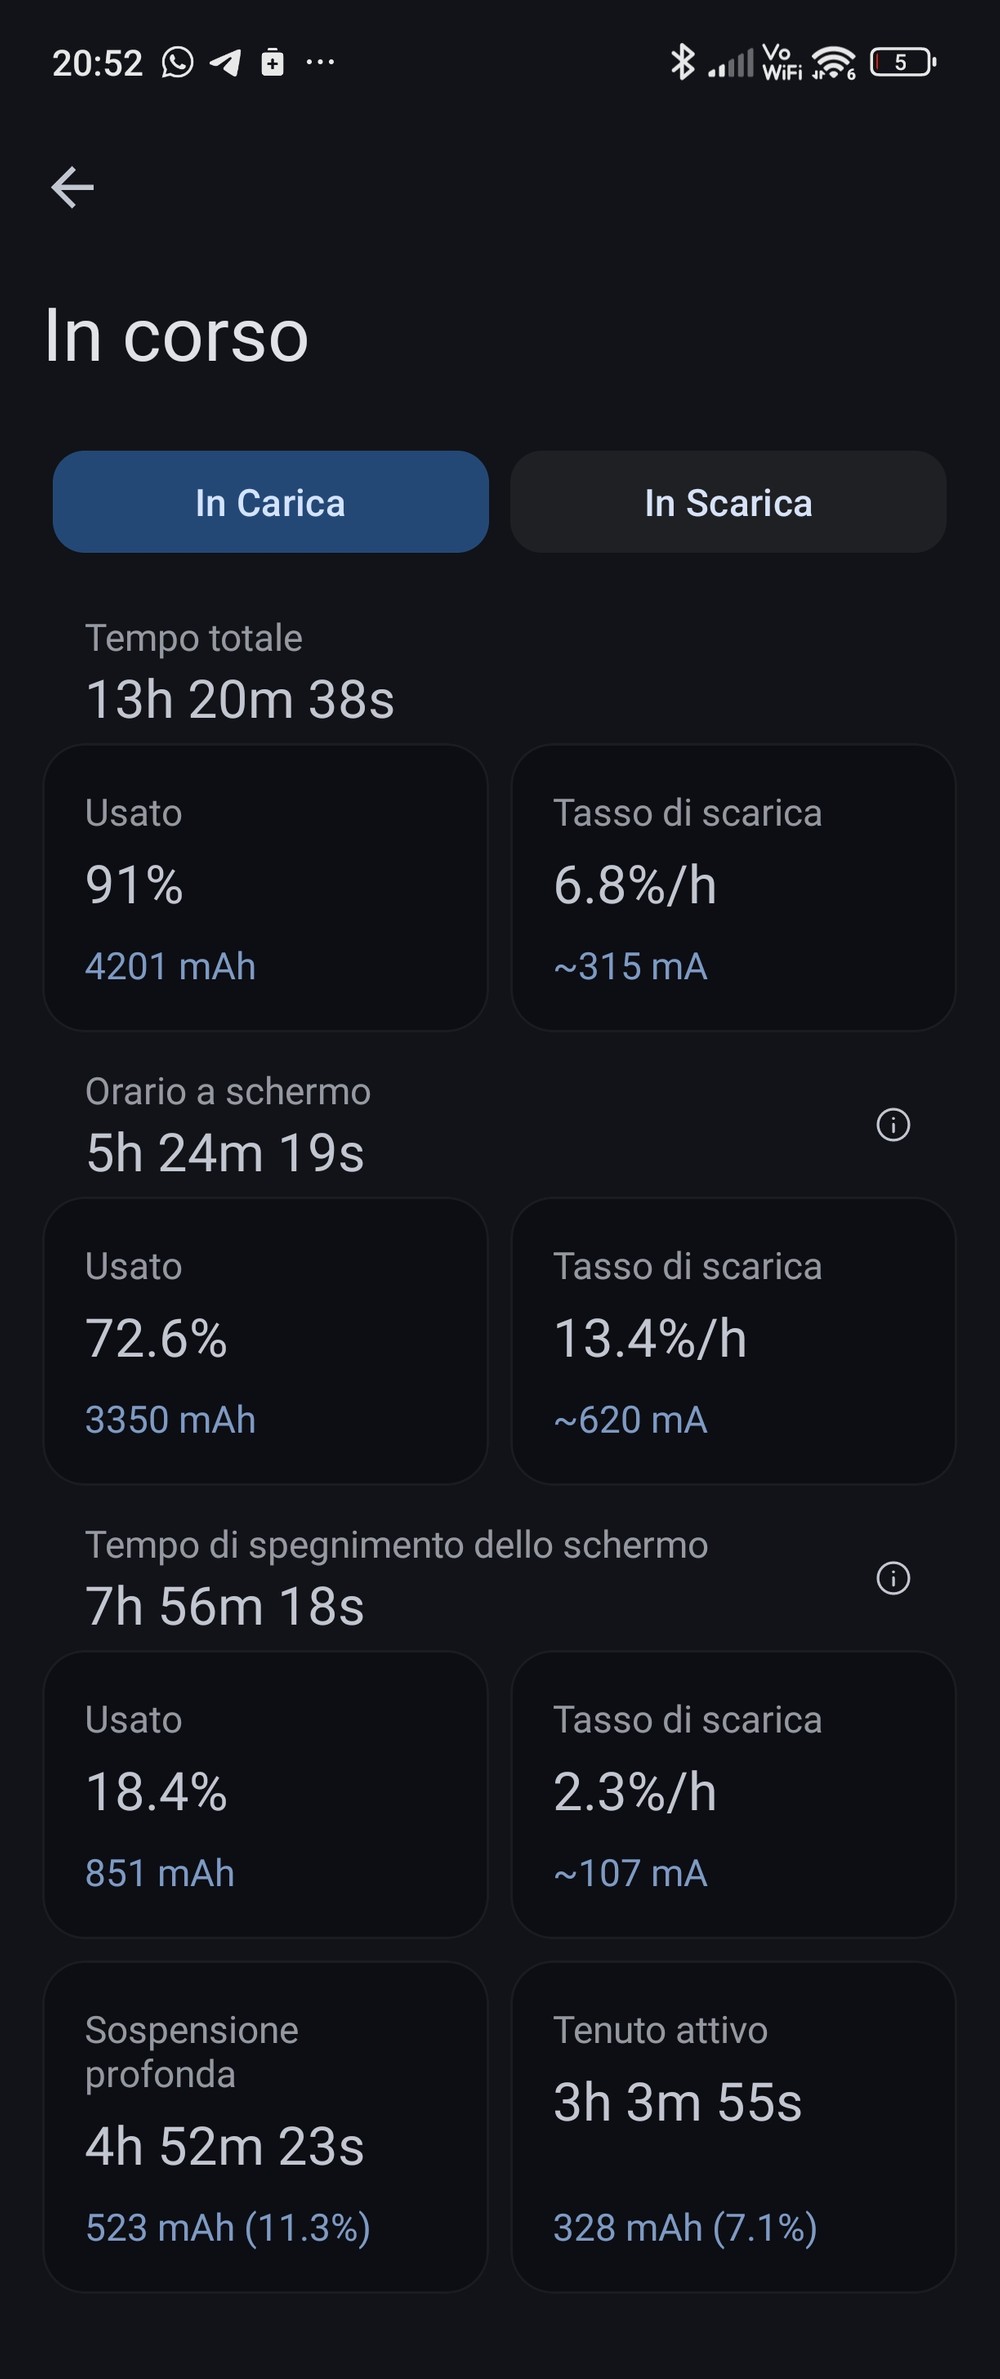The height and width of the screenshot is (2379, 1000).
Task: Select the Usato 72.6% card
Action: (265, 1341)
